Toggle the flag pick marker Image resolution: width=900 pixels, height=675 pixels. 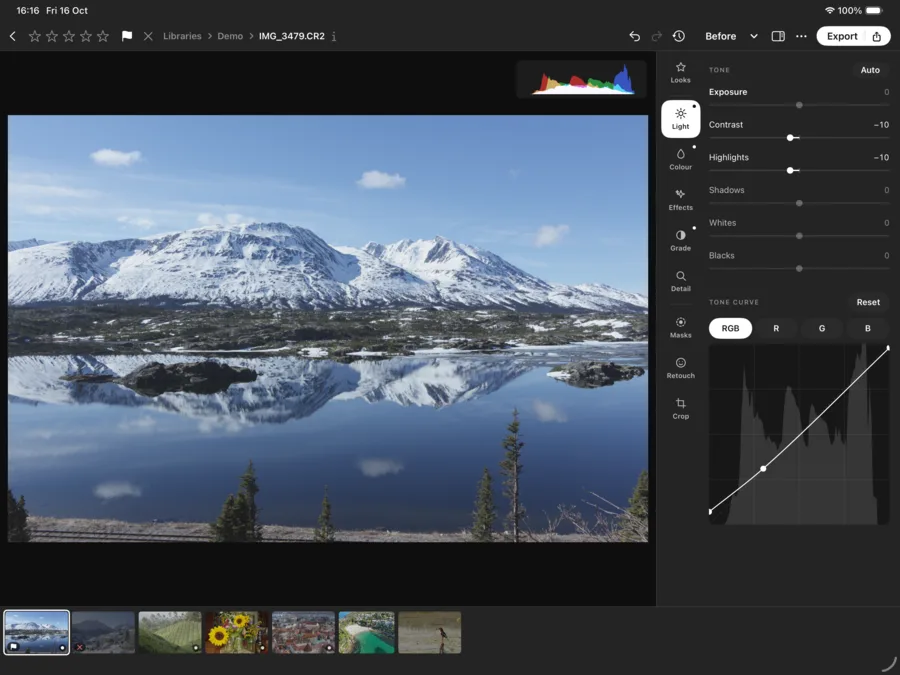coord(127,36)
